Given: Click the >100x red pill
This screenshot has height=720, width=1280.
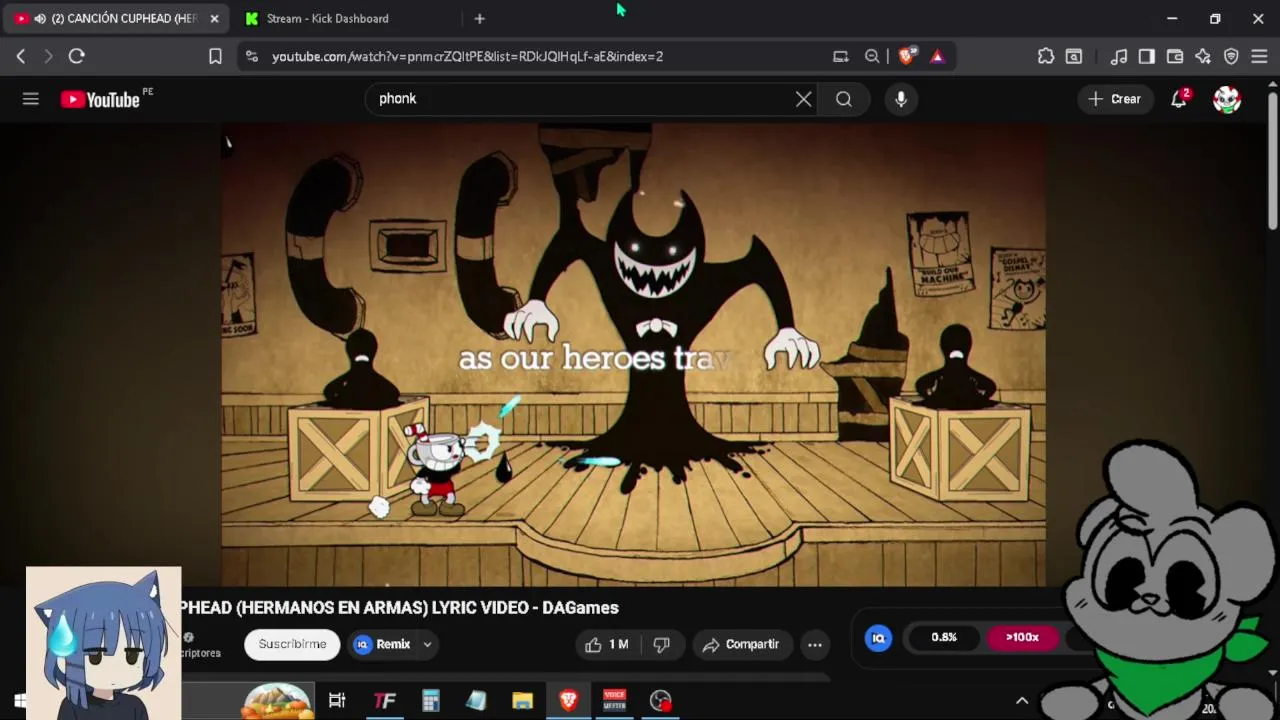Looking at the screenshot, I should point(1022,638).
